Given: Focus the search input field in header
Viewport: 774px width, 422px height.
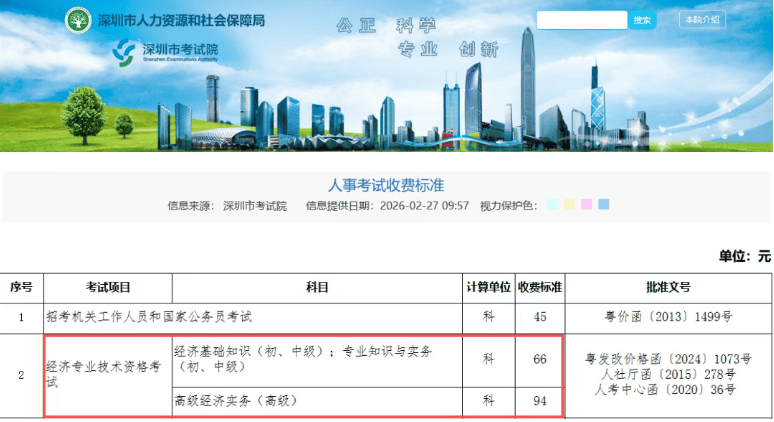Looking at the screenshot, I should pyautogui.click(x=582, y=20).
